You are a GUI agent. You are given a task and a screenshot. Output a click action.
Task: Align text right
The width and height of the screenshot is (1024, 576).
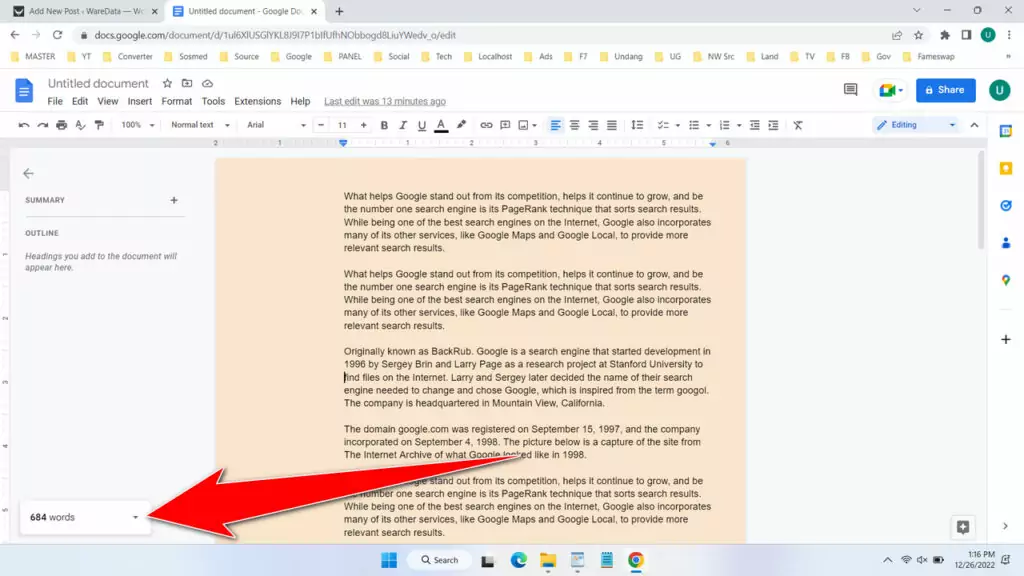(593, 125)
